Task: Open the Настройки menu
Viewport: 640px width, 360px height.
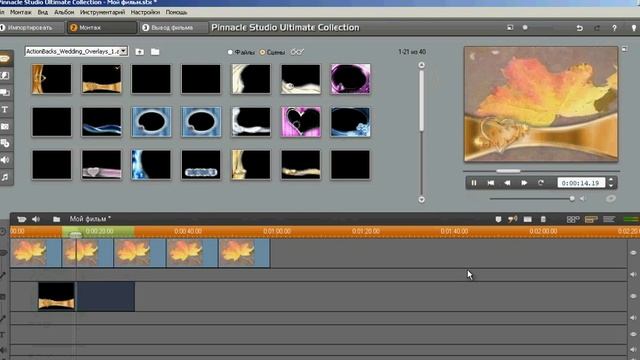Action: pyautogui.click(x=145, y=12)
